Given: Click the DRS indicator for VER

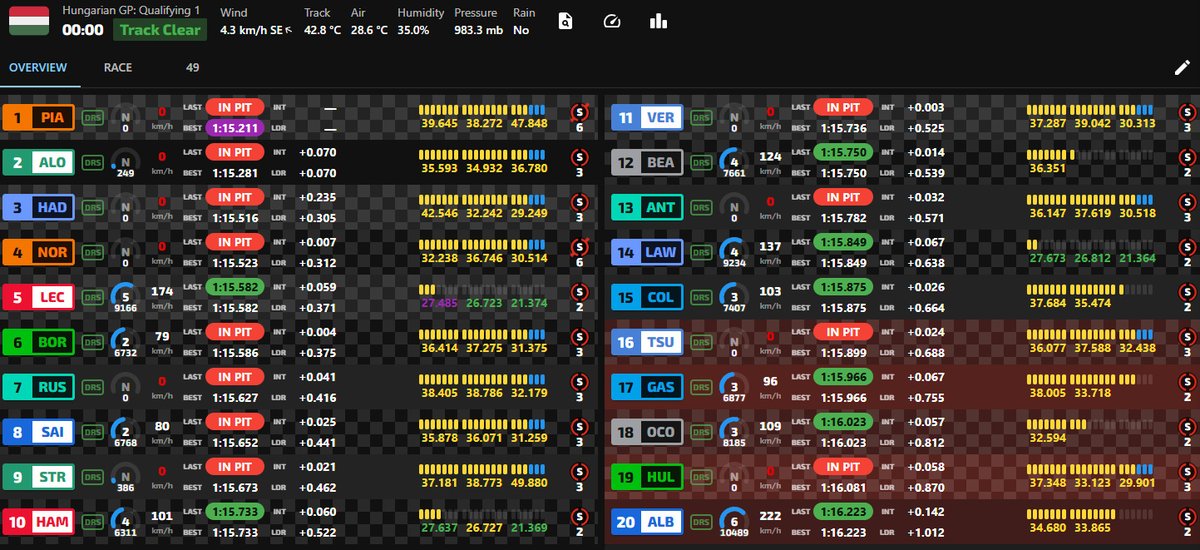Looking at the screenshot, I should [701, 118].
